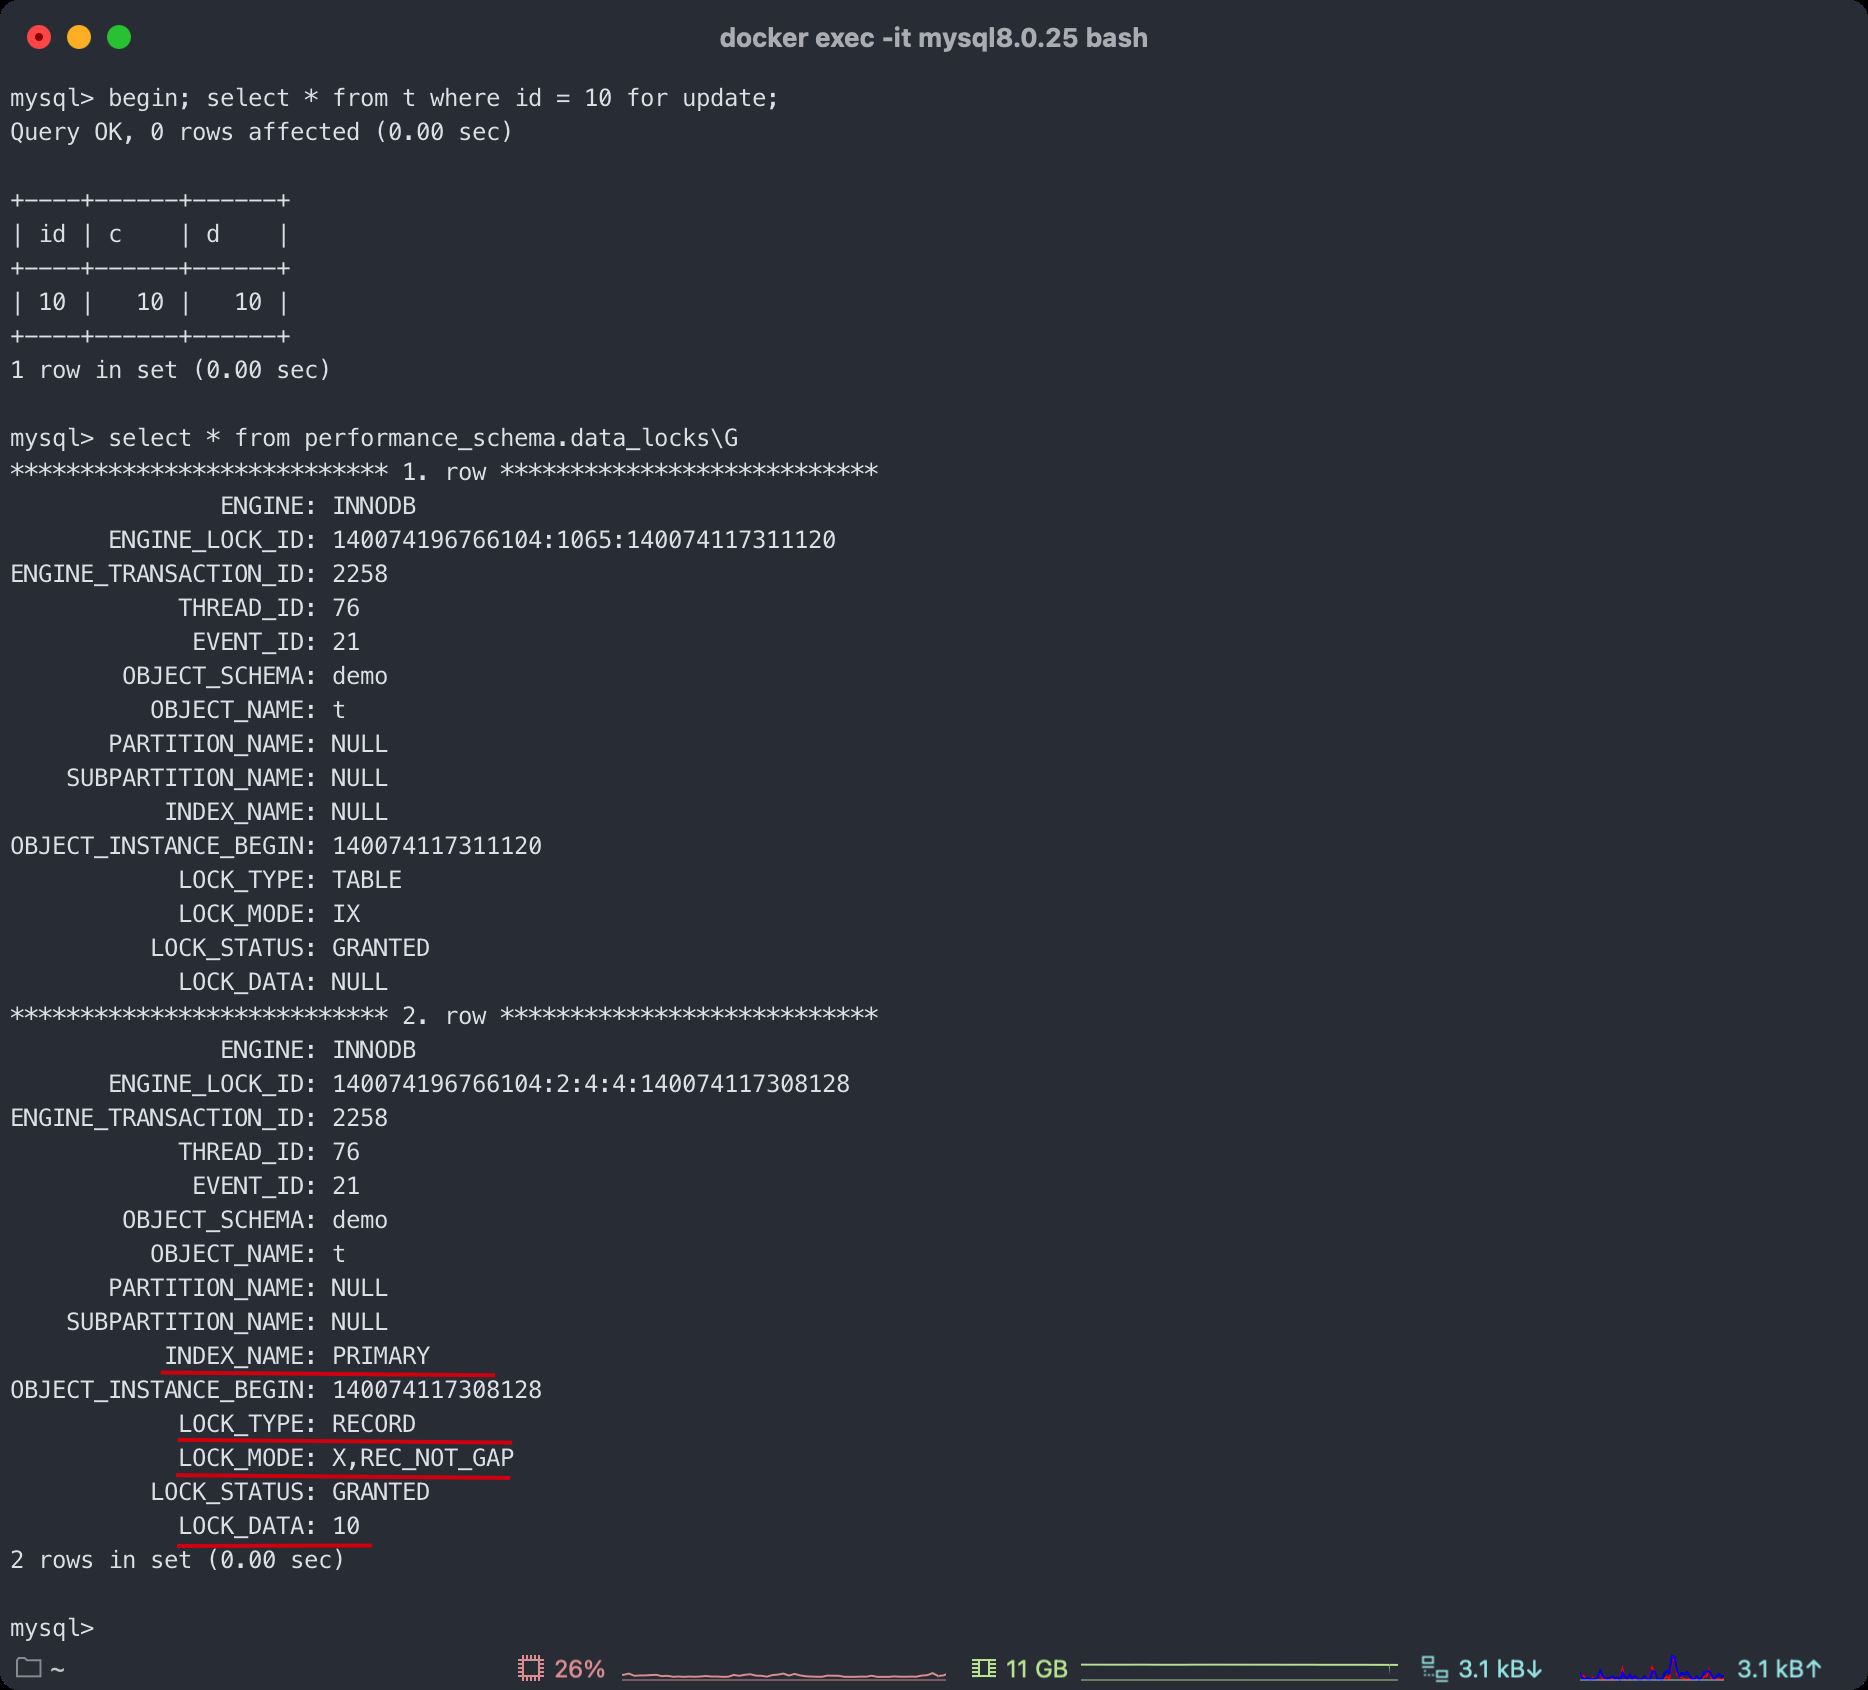1868x1690 pixels.
Task: Click the title docker exec -it mysql8.0.25 bash
Action: pos(933,37)
